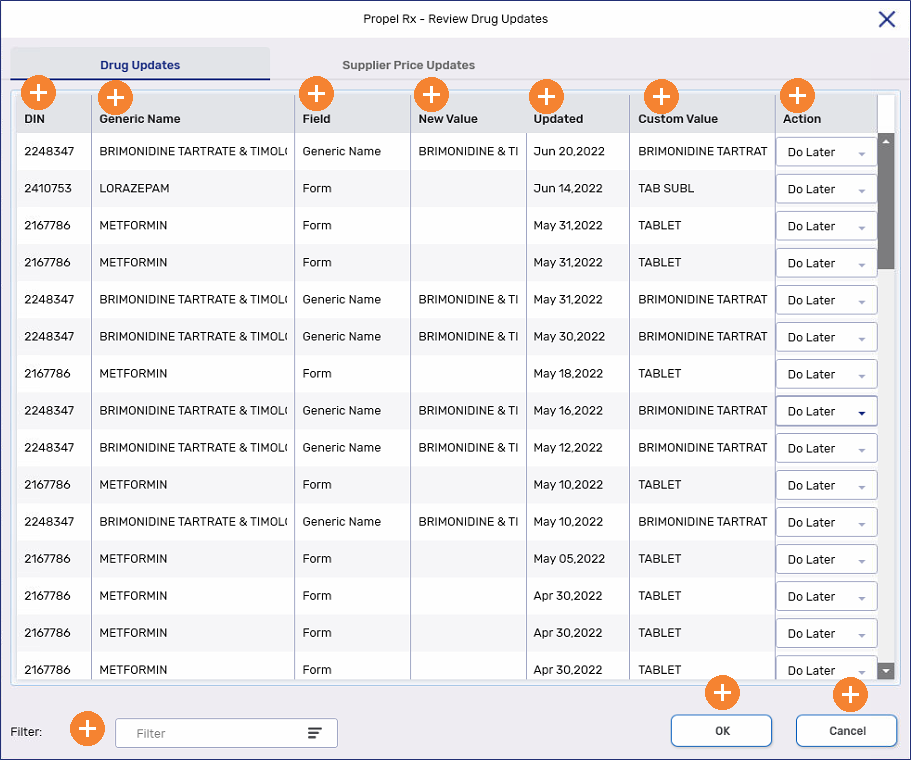Click the filter lines icon inside Filter box
This screenshot has height=760, width=911.
coord(315,733)
